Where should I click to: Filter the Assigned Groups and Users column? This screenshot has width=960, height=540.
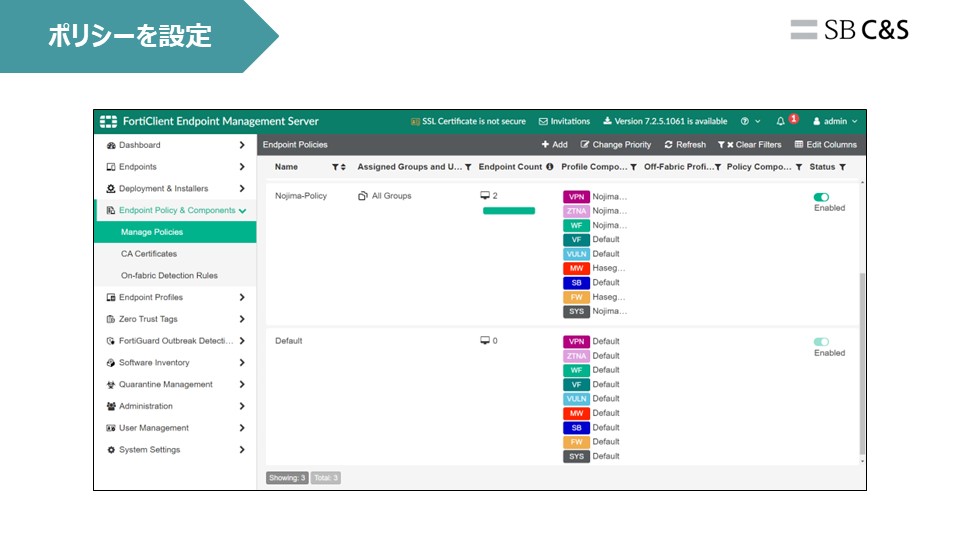(x=468, y=167)
